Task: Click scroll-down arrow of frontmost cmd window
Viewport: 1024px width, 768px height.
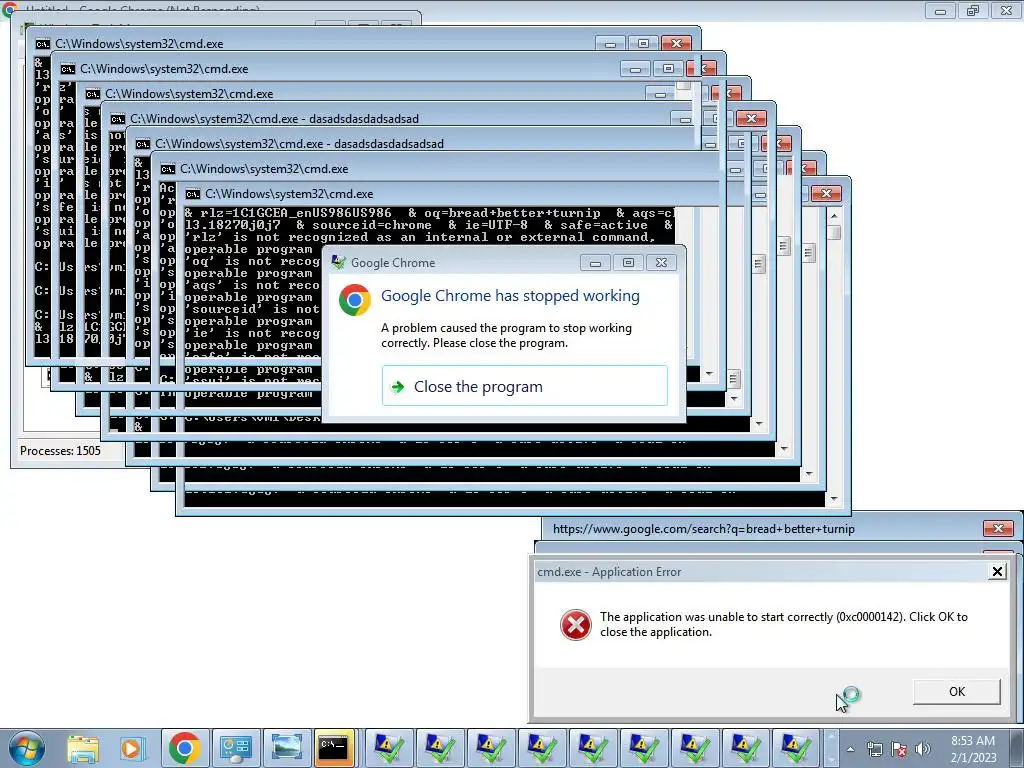Action: pos(834,499)
